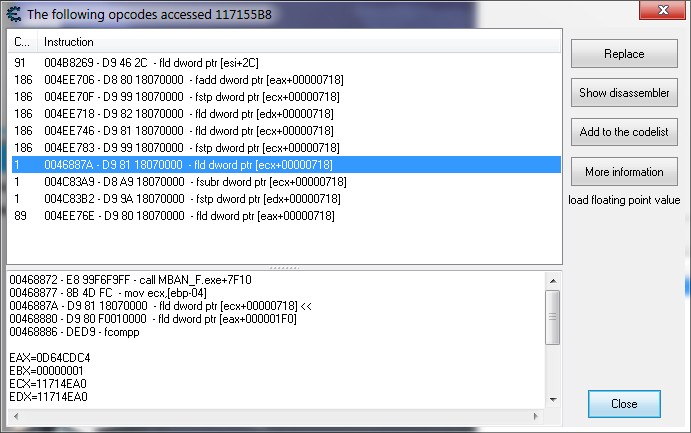The height and width of the screenshot is (433, 691).
Task: Select the highlighted 0046887A fld row
Action: click(x=190, y=165)
